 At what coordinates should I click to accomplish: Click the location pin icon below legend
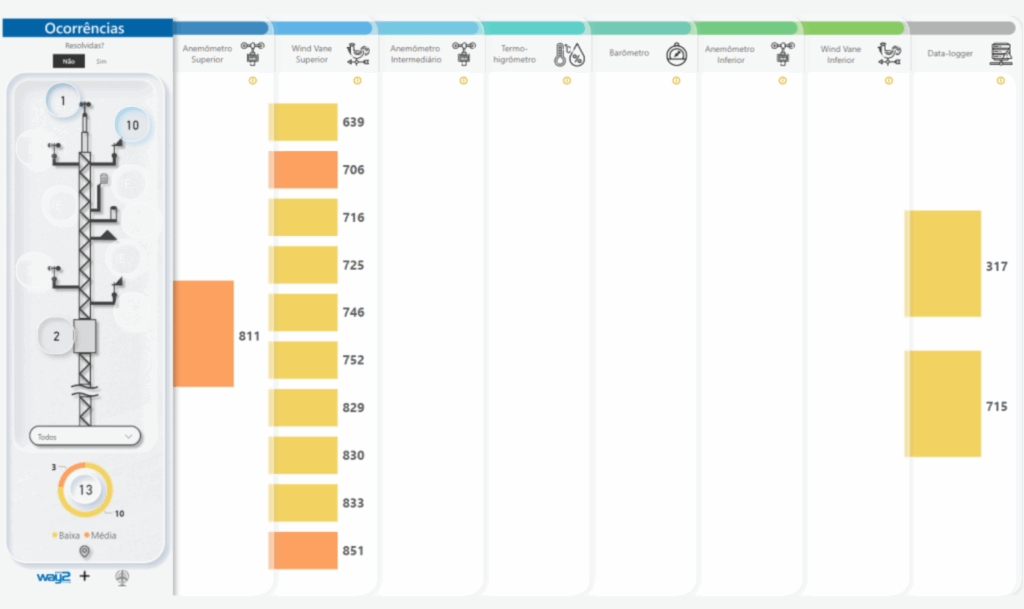(x=84, y=551)
